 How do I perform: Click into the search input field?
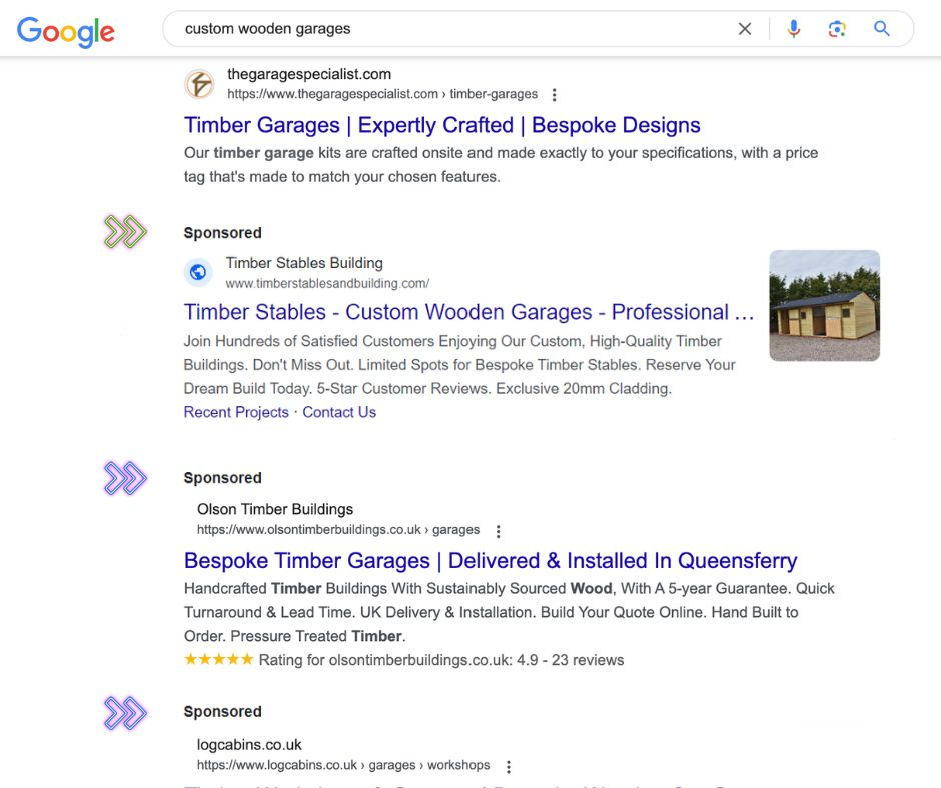point(450,29)
